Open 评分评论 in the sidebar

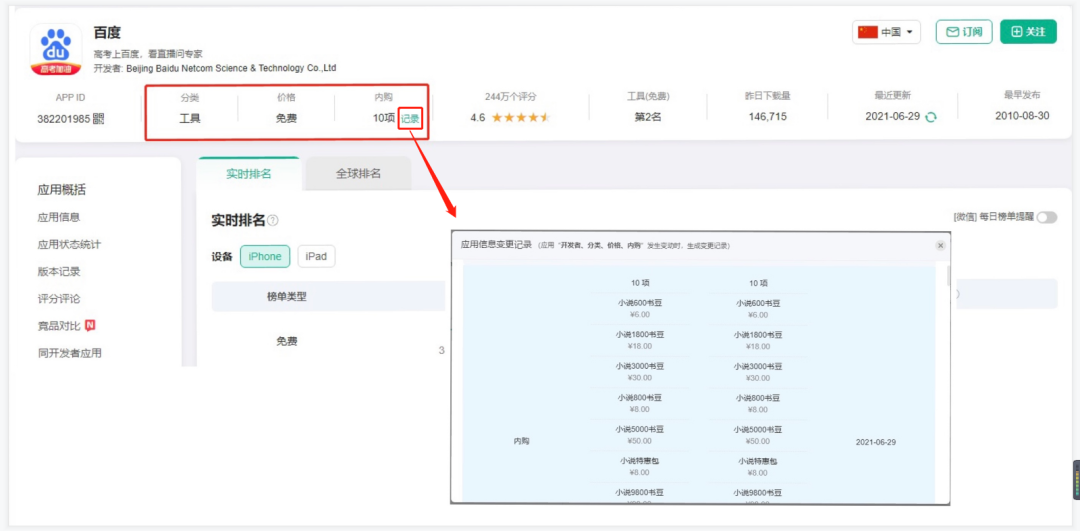click(x=59, y=299)
